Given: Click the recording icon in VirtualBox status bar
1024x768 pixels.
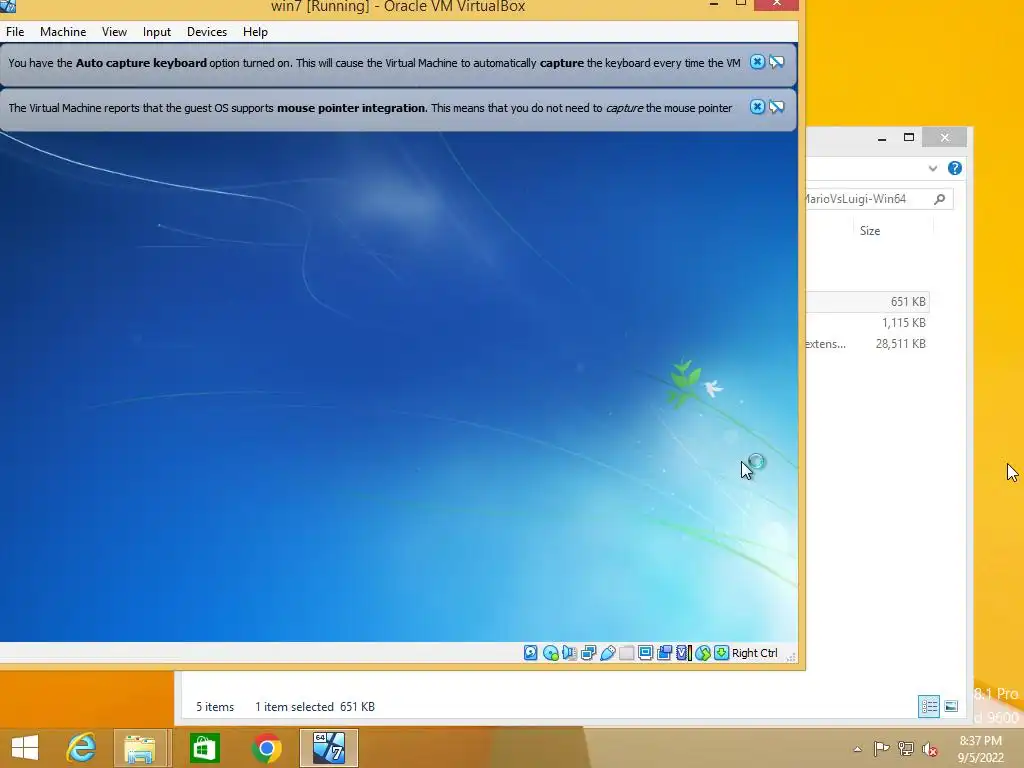Looking at the screenshot, I should [664, 652].
